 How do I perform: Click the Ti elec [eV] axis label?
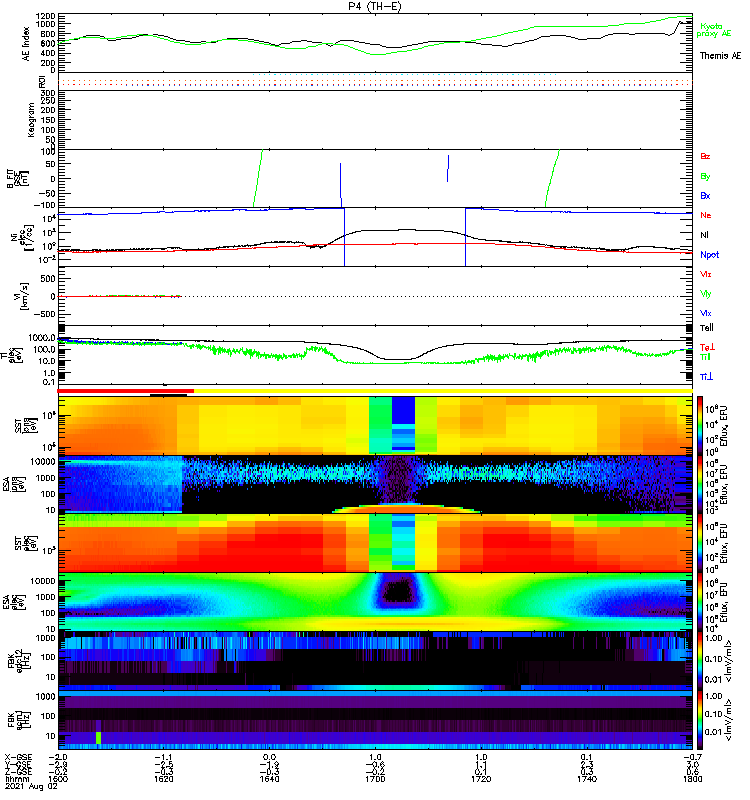click(11, 355)
